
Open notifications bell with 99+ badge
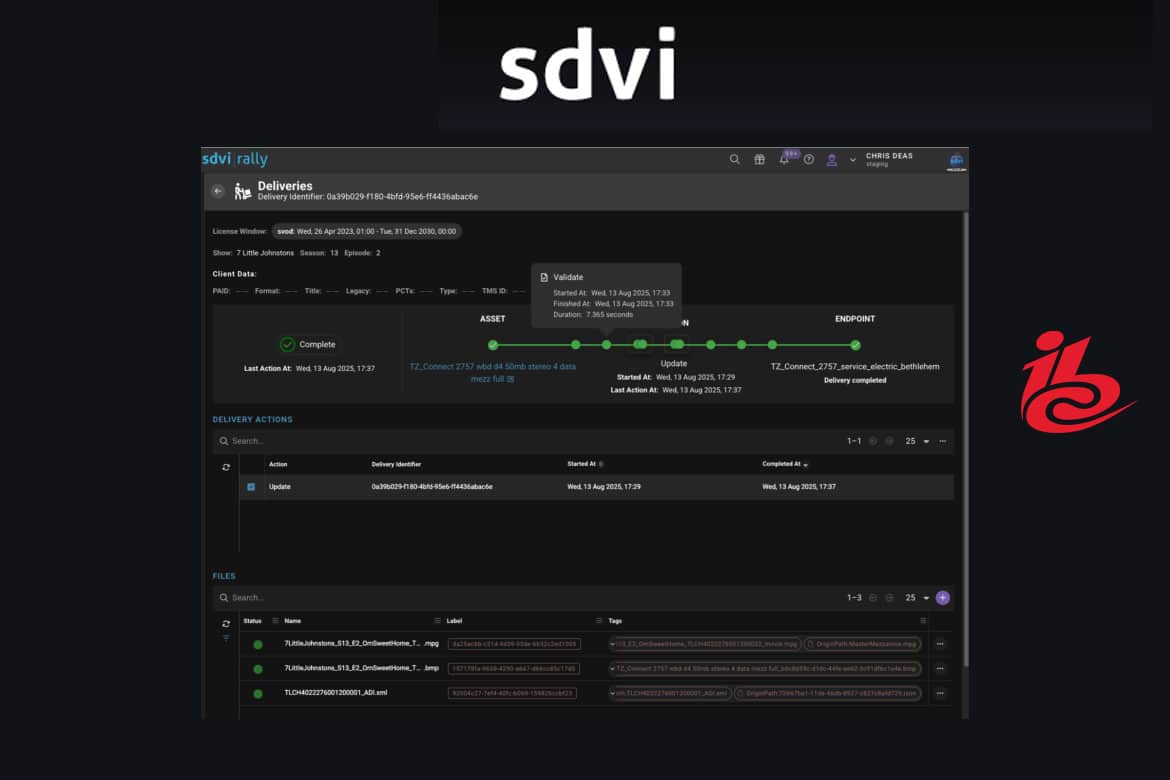click(x=785, y=158)
